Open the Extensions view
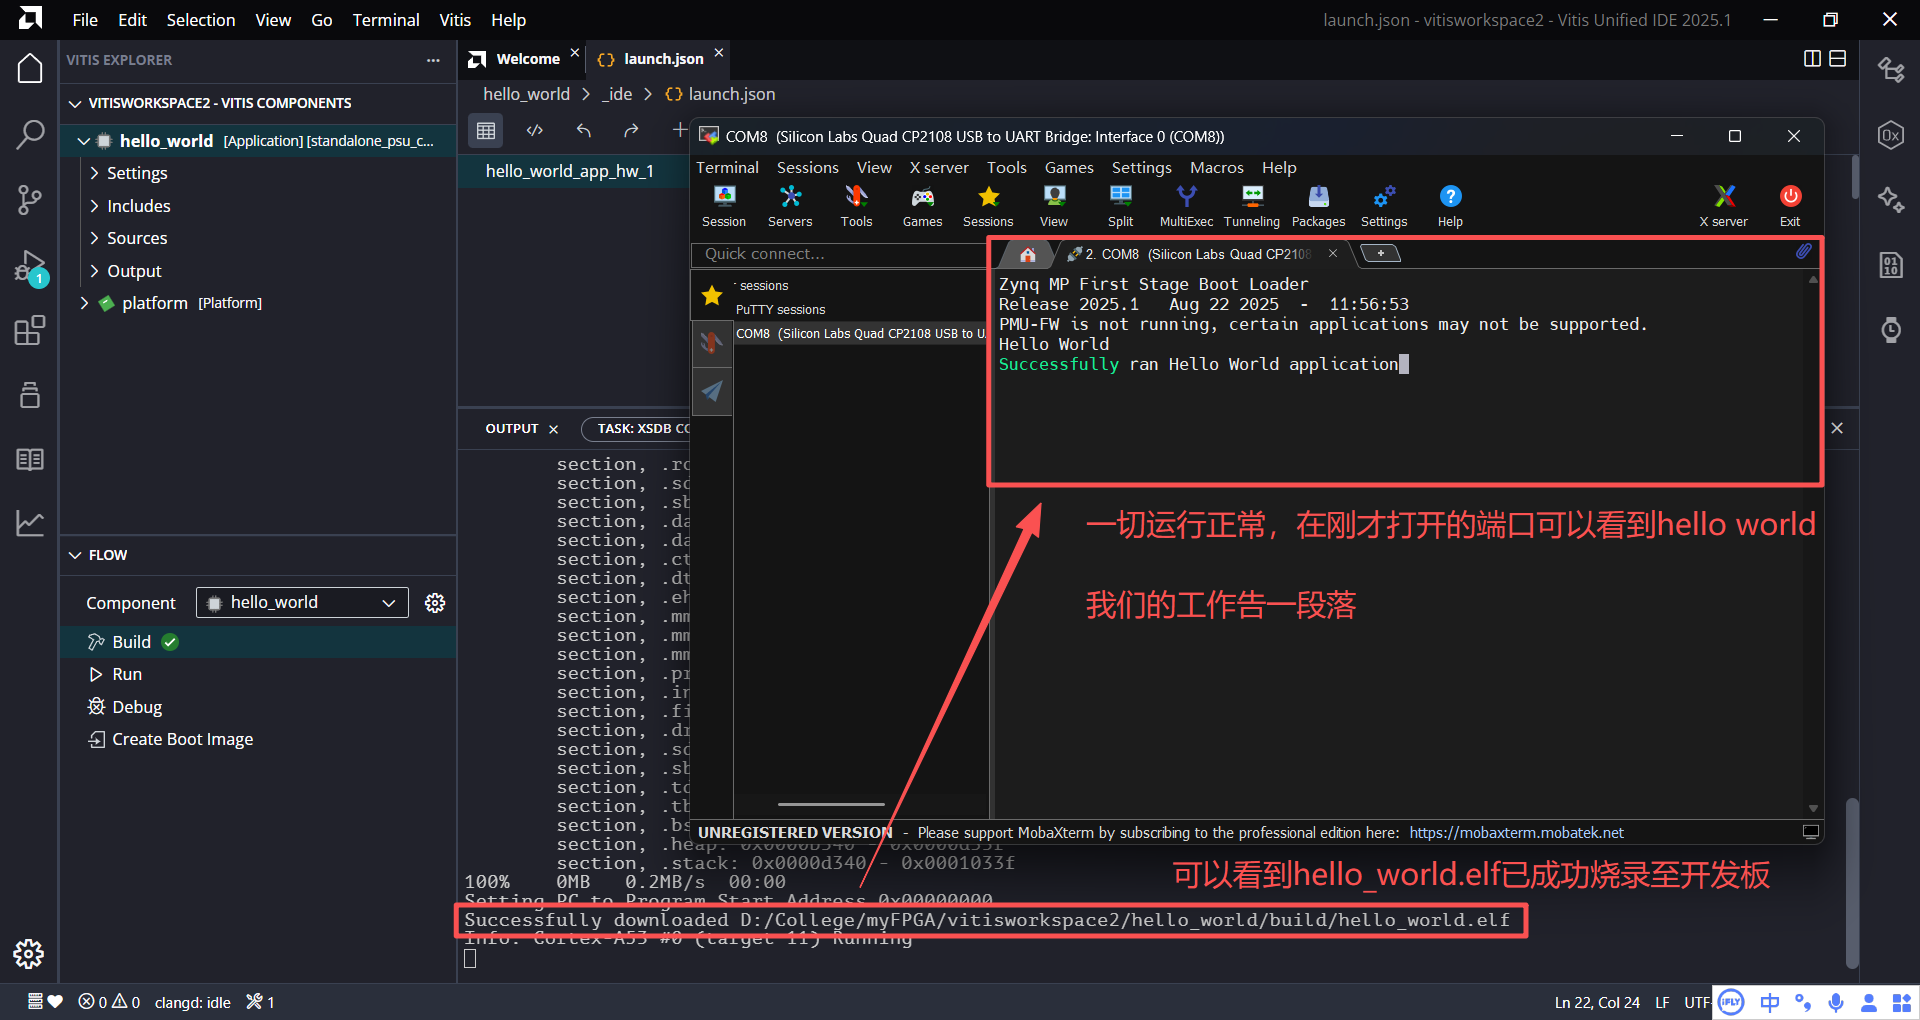 (x=30, y=330)
